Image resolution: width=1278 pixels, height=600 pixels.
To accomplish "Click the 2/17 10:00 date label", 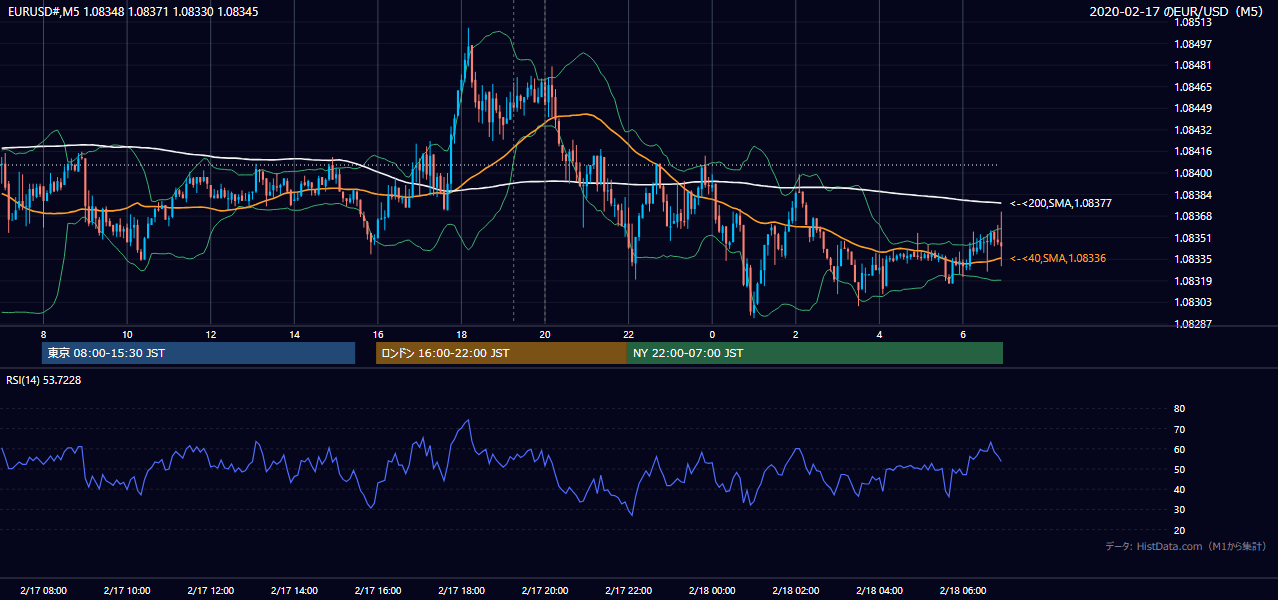I will pos(126,591).
